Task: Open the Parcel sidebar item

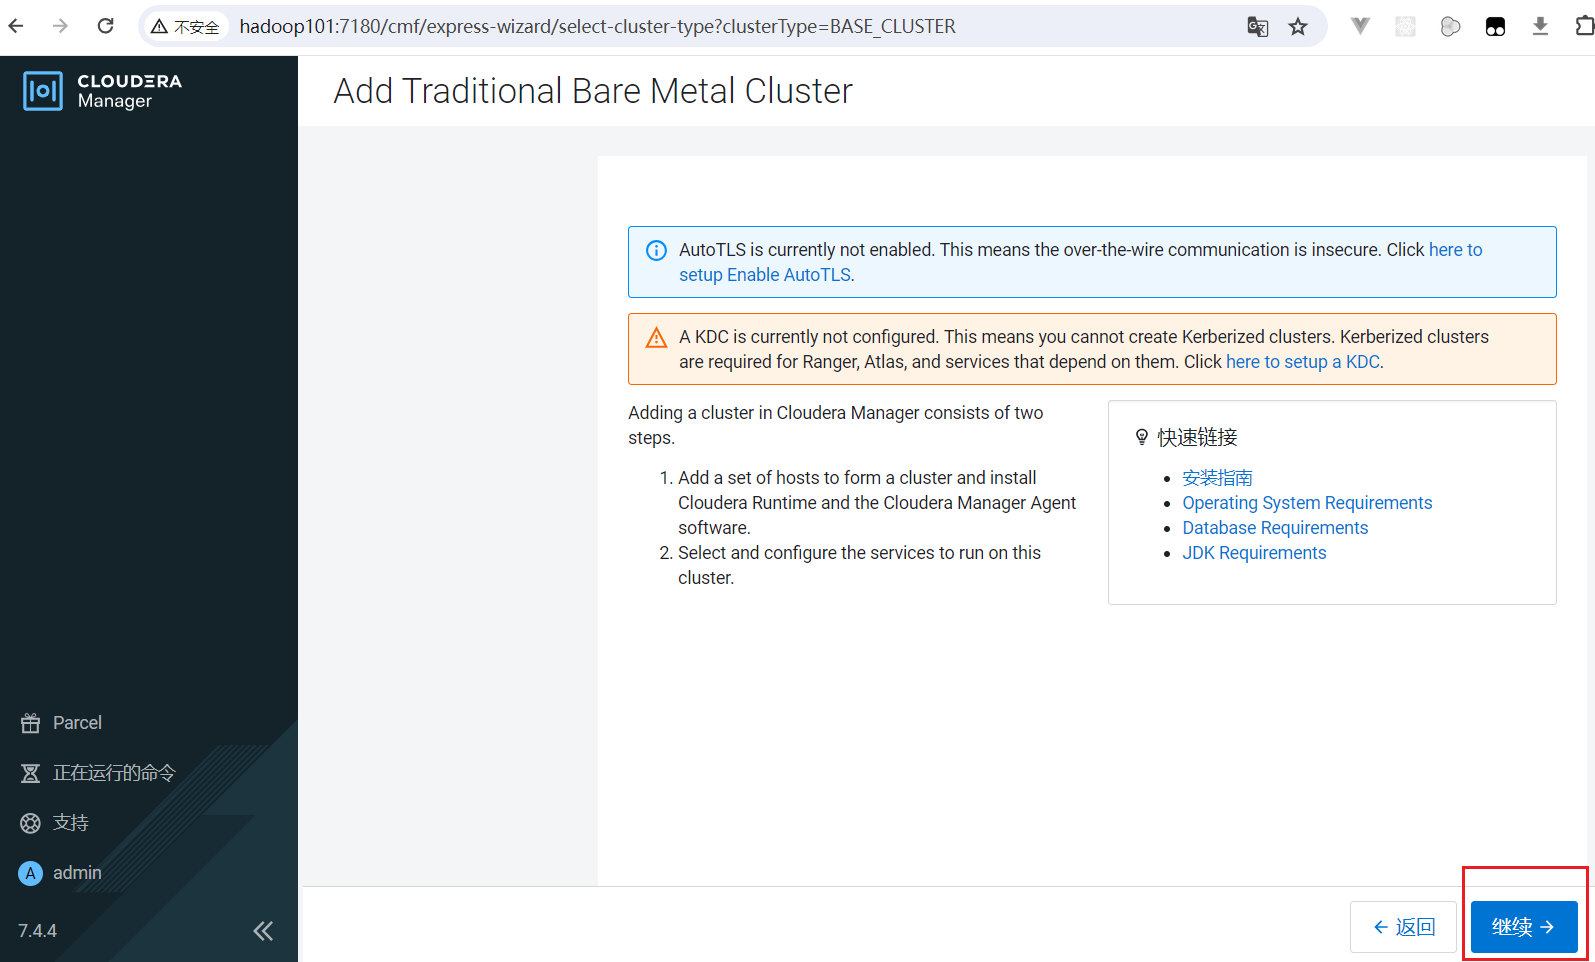Action: coord(76,723)
